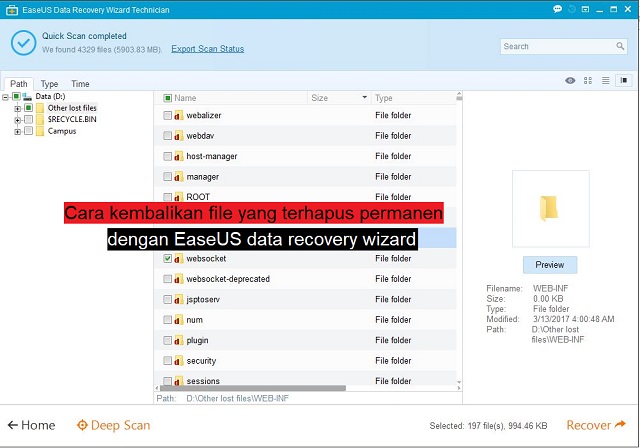Check the $RECYCLE.BIN tree checkbox
The width and height of the screenshot is (640, 448).
tap(28, 120)
